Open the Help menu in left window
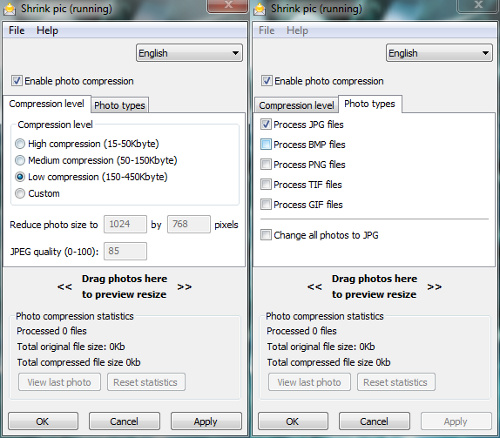 pyautogui.click(x=47, y=30)
